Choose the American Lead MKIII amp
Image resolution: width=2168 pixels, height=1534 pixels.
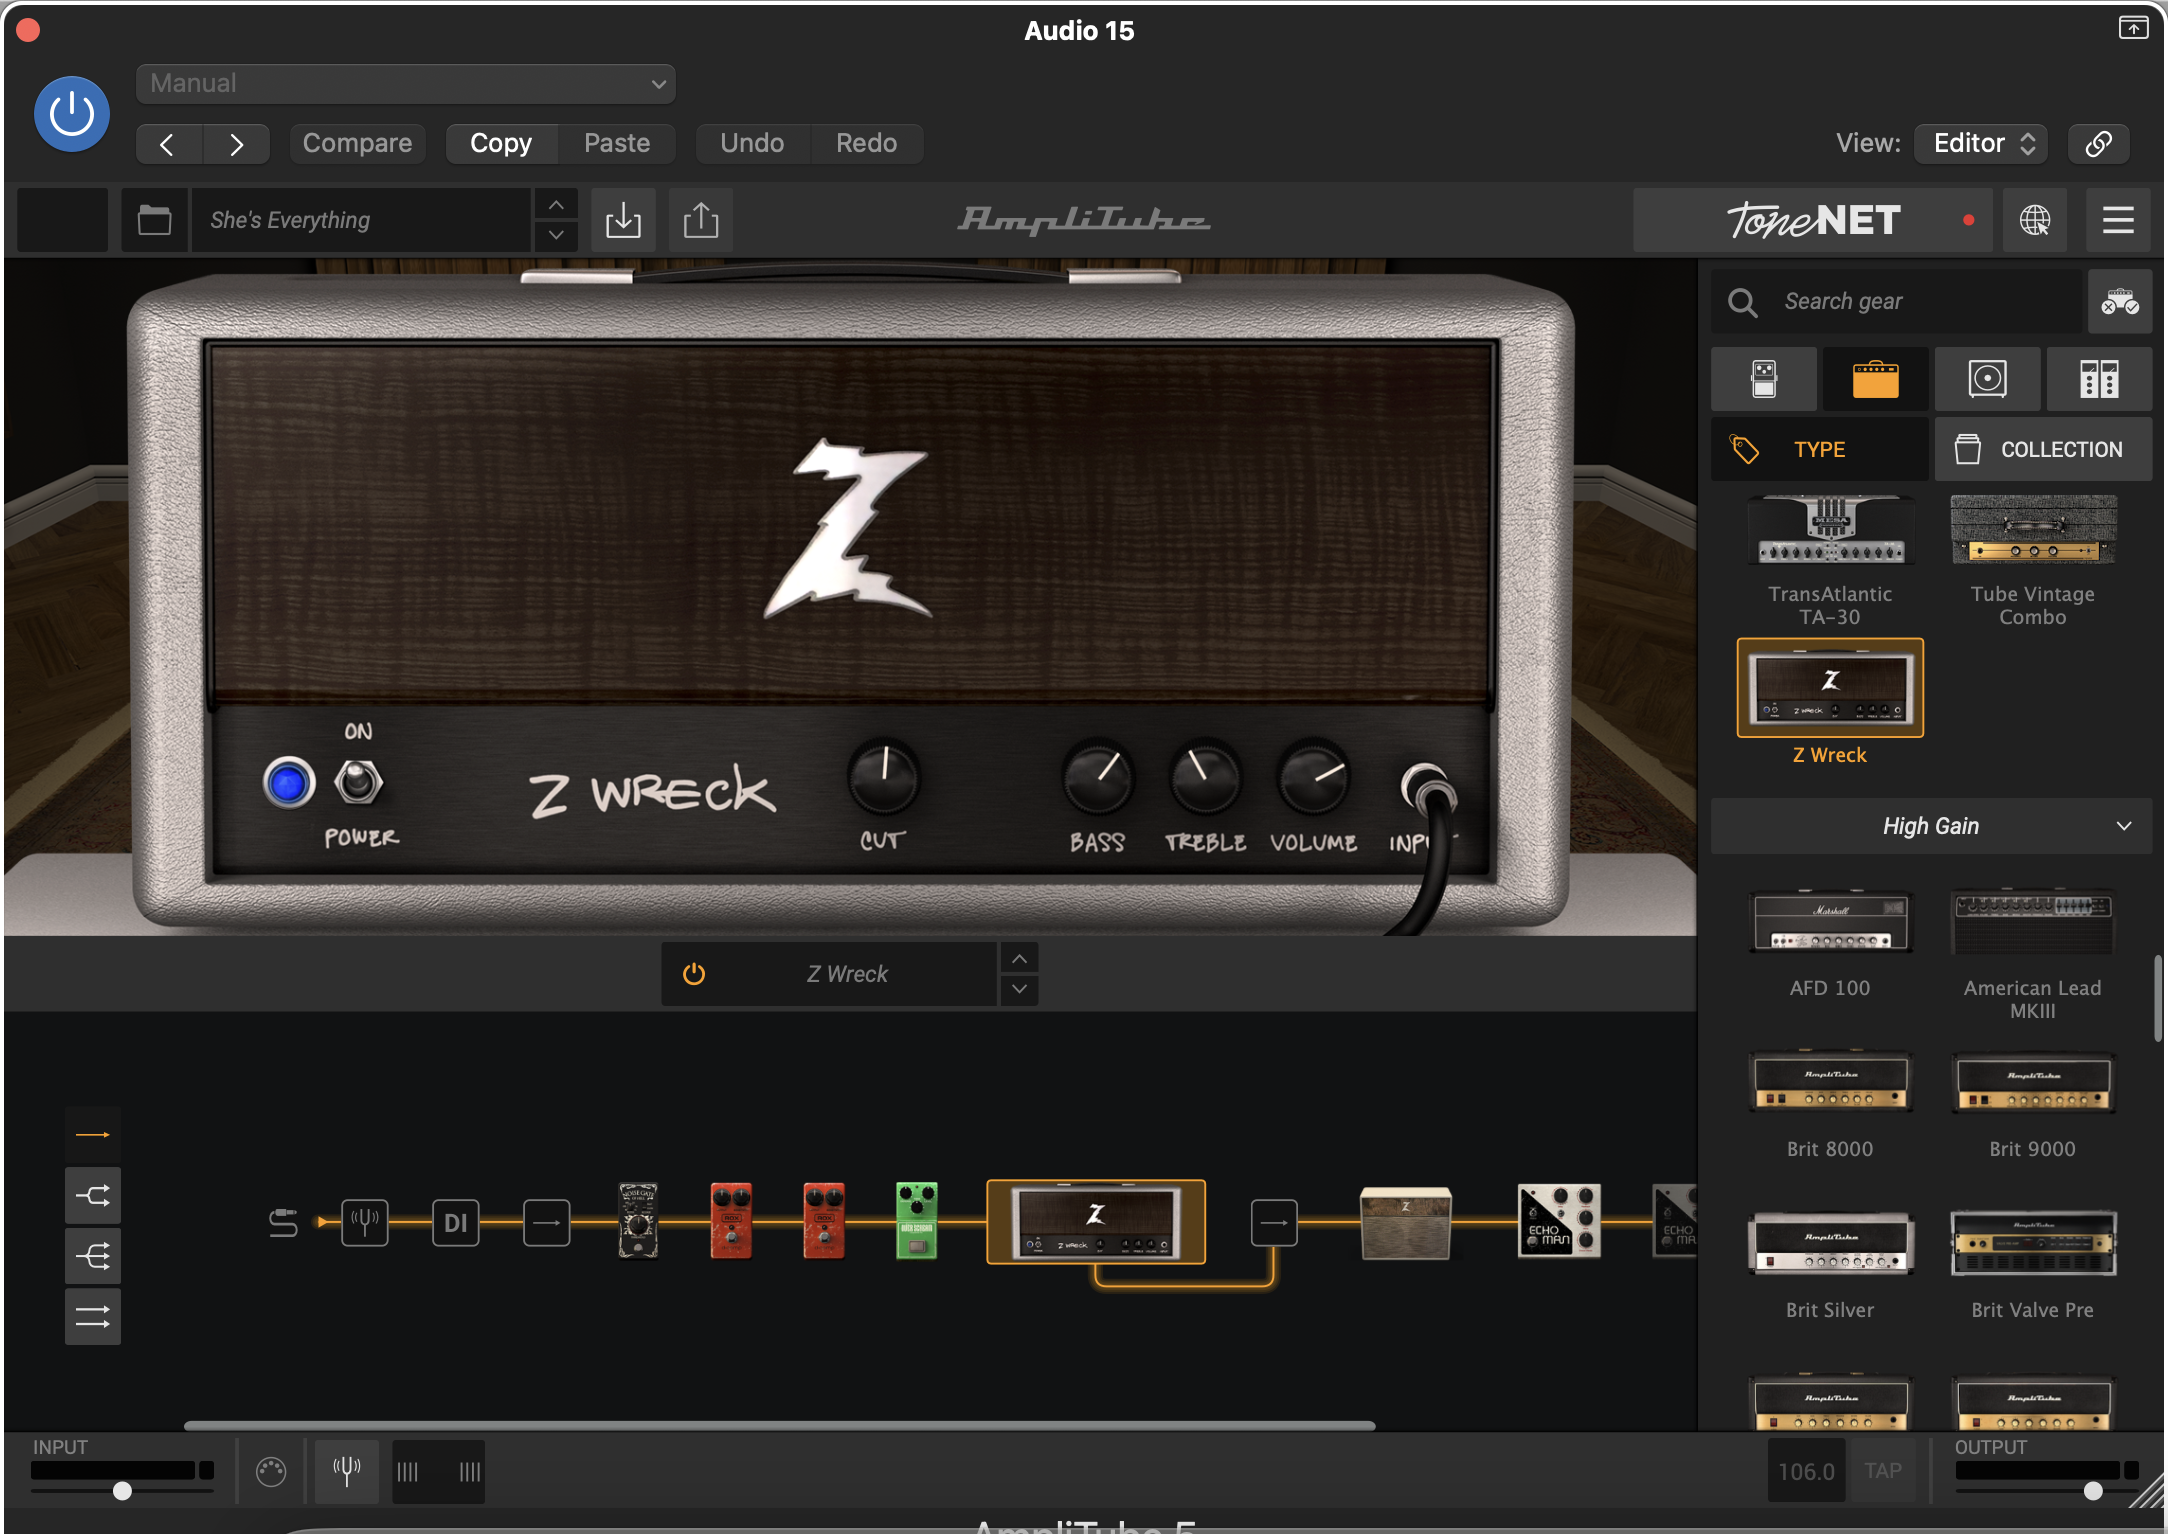pyautogui.click(x=2032, y=955)
